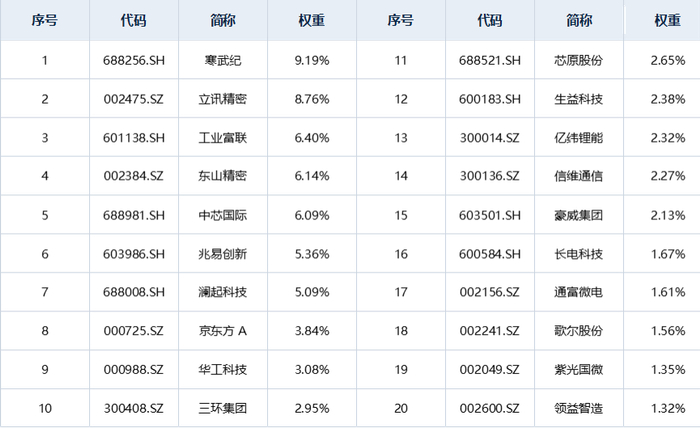Select code 002156.SZ
Screen dimensions: 700x428
tap(490, 292)
